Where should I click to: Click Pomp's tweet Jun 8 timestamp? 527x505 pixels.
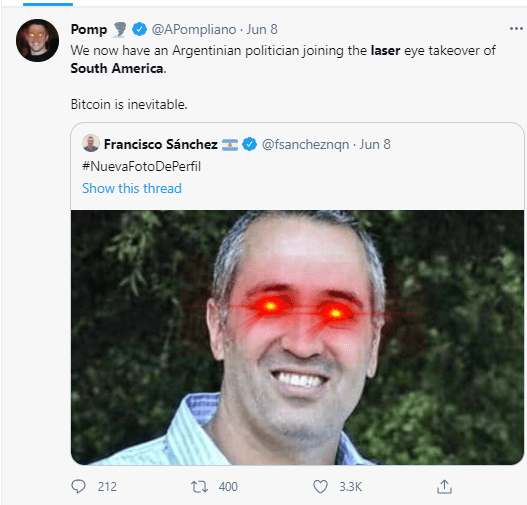coord(262,30)
